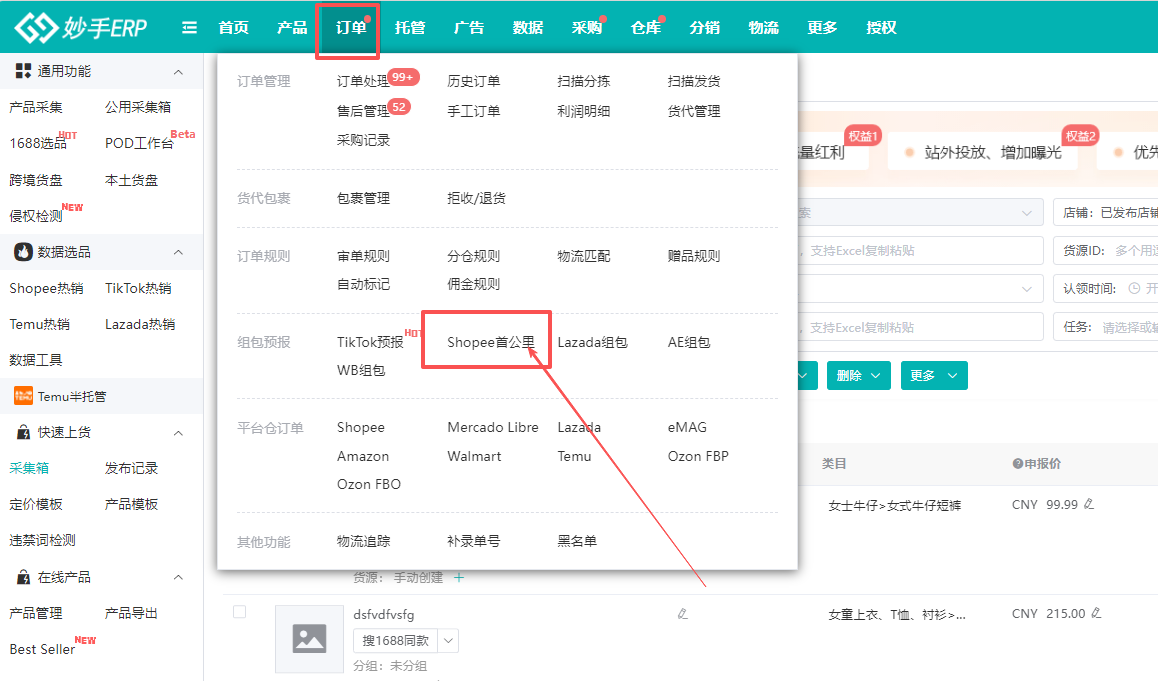Collapse the 通用功能 section
This screenshot has width=1158, height=681.
click(x=178, y=72)
